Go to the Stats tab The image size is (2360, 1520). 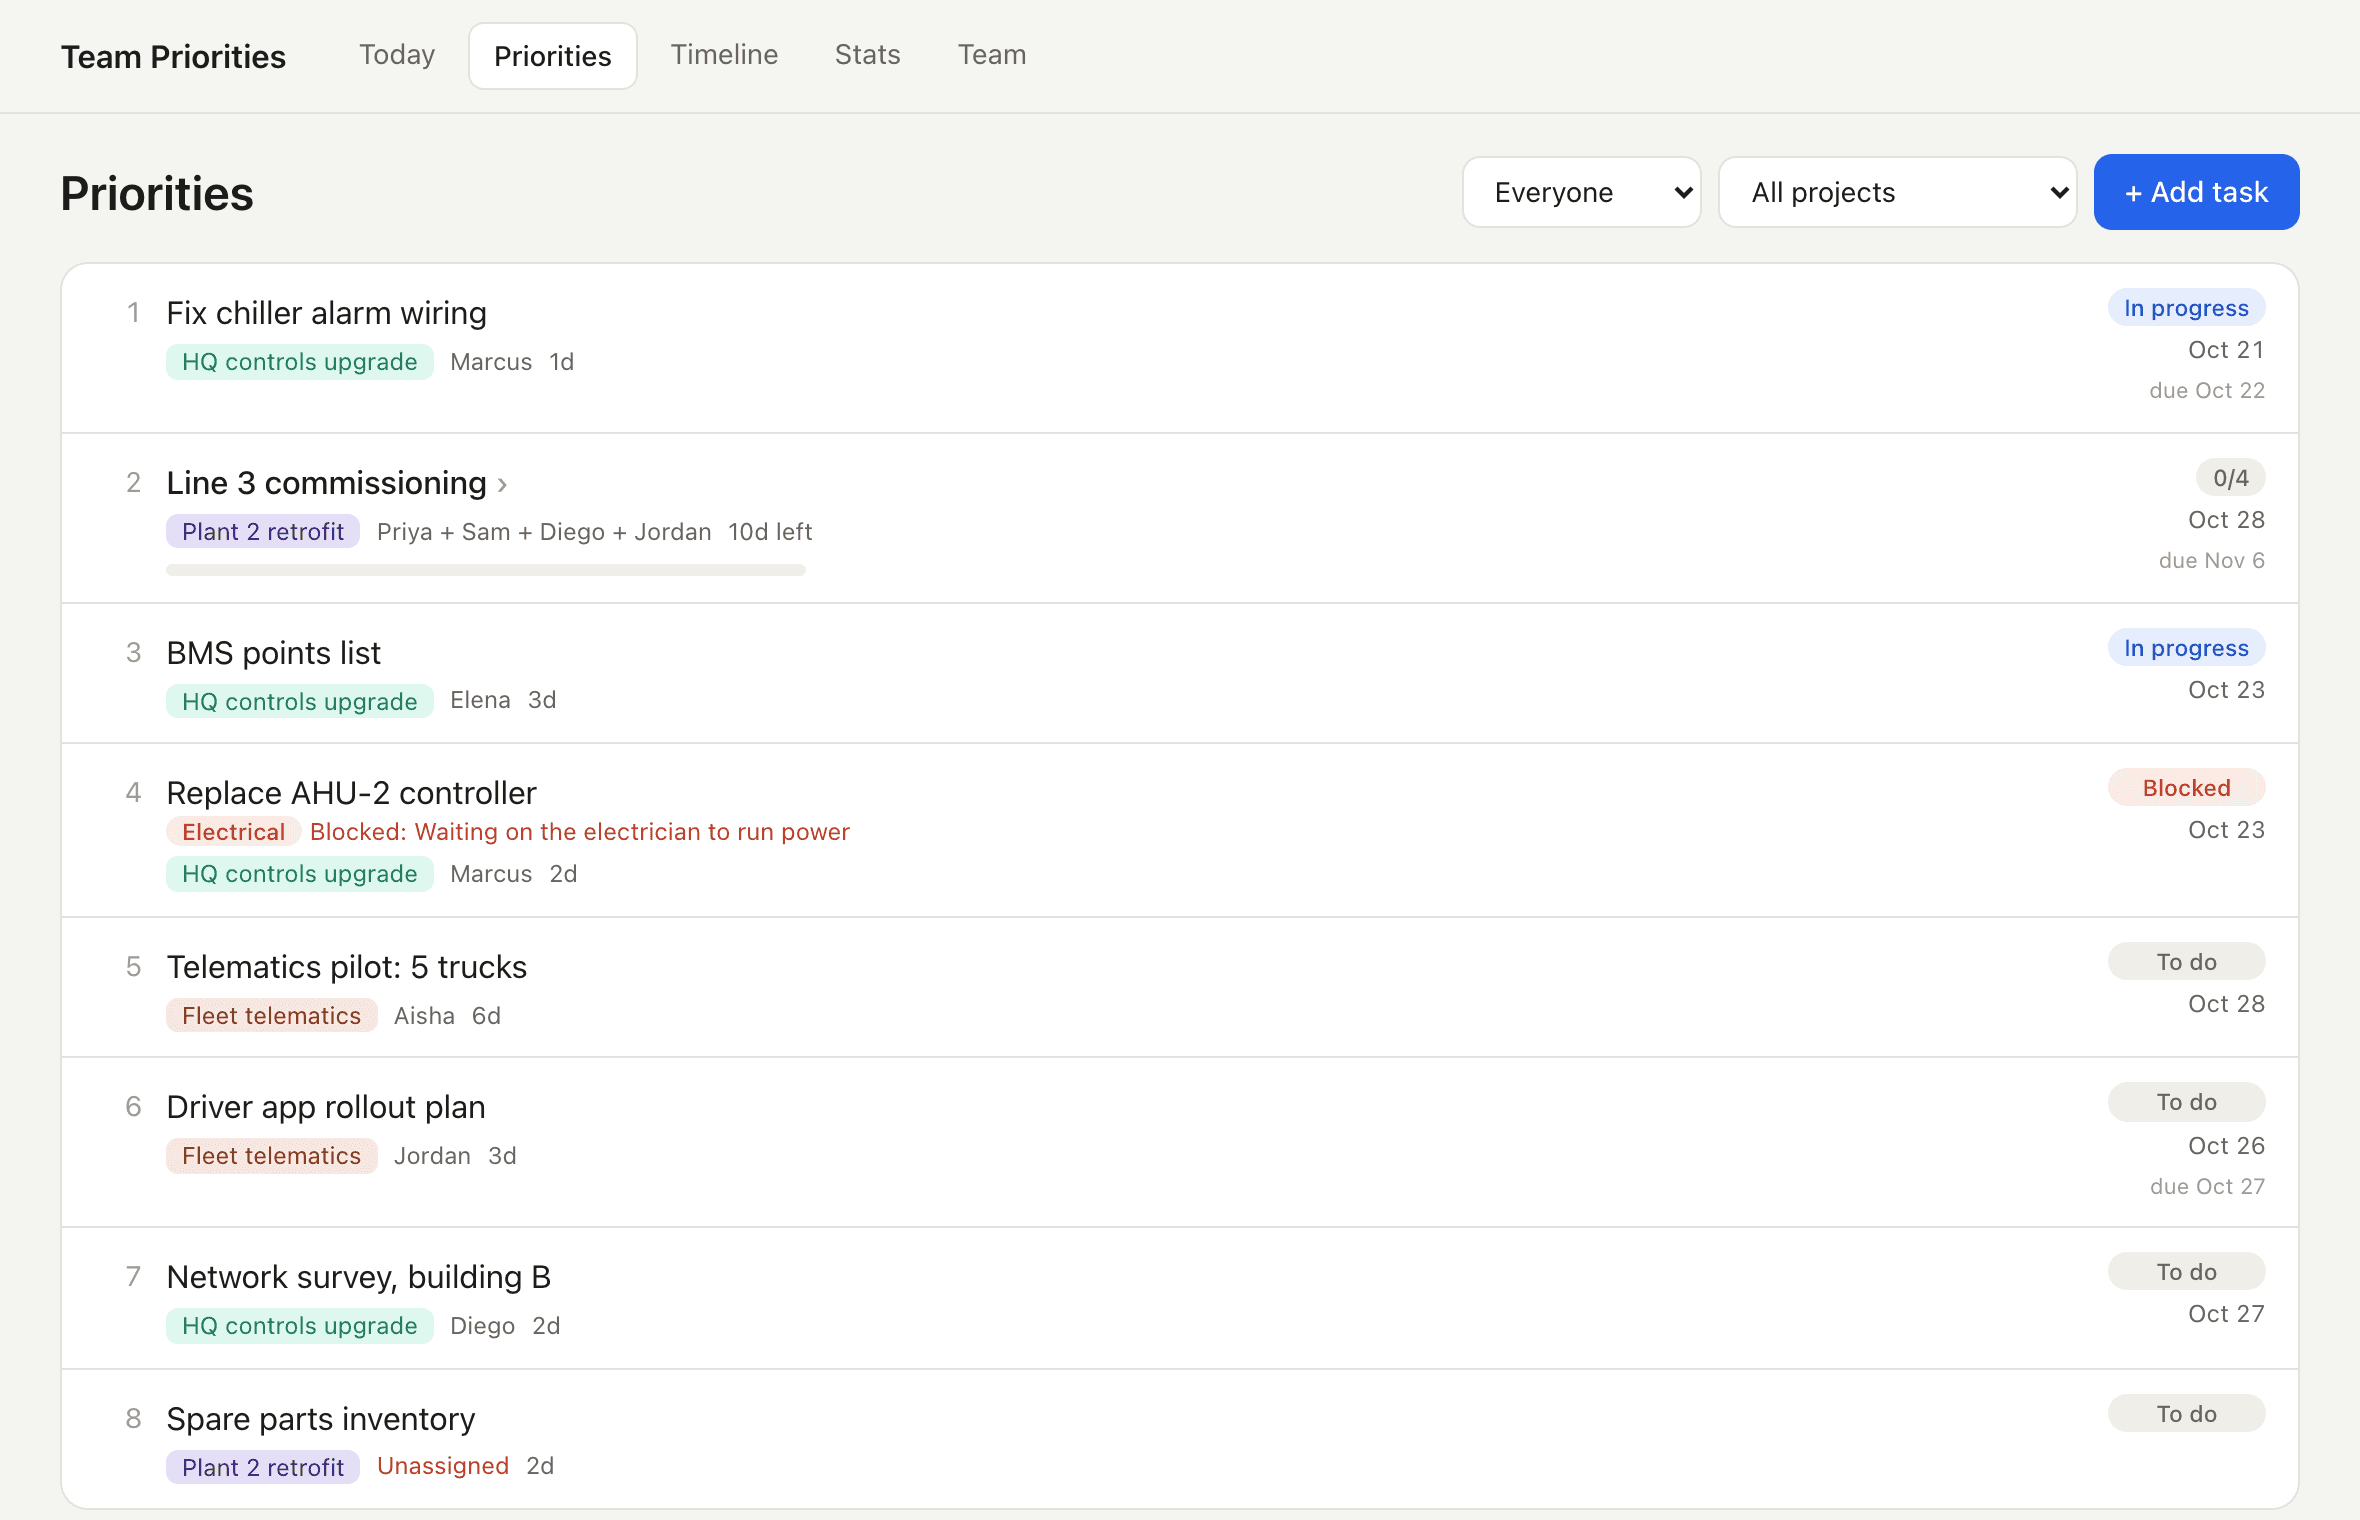[x=867, y=55]
